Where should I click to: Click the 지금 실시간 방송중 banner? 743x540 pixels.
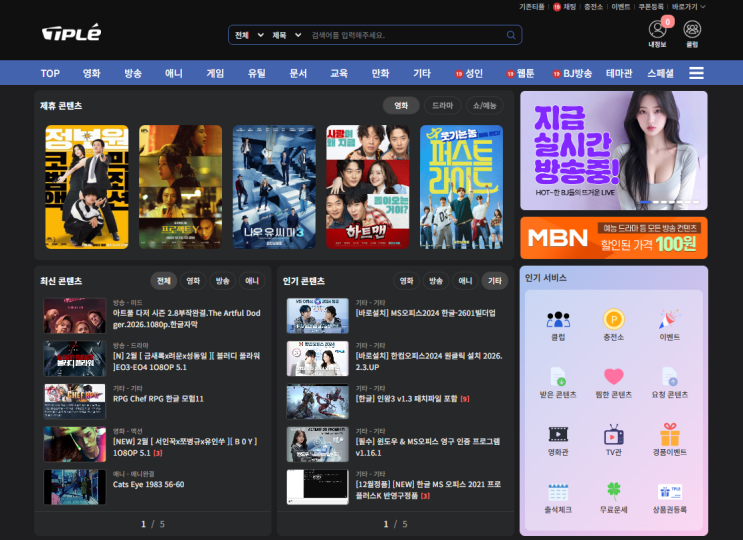pyautogui.click(x=614, y=151)
